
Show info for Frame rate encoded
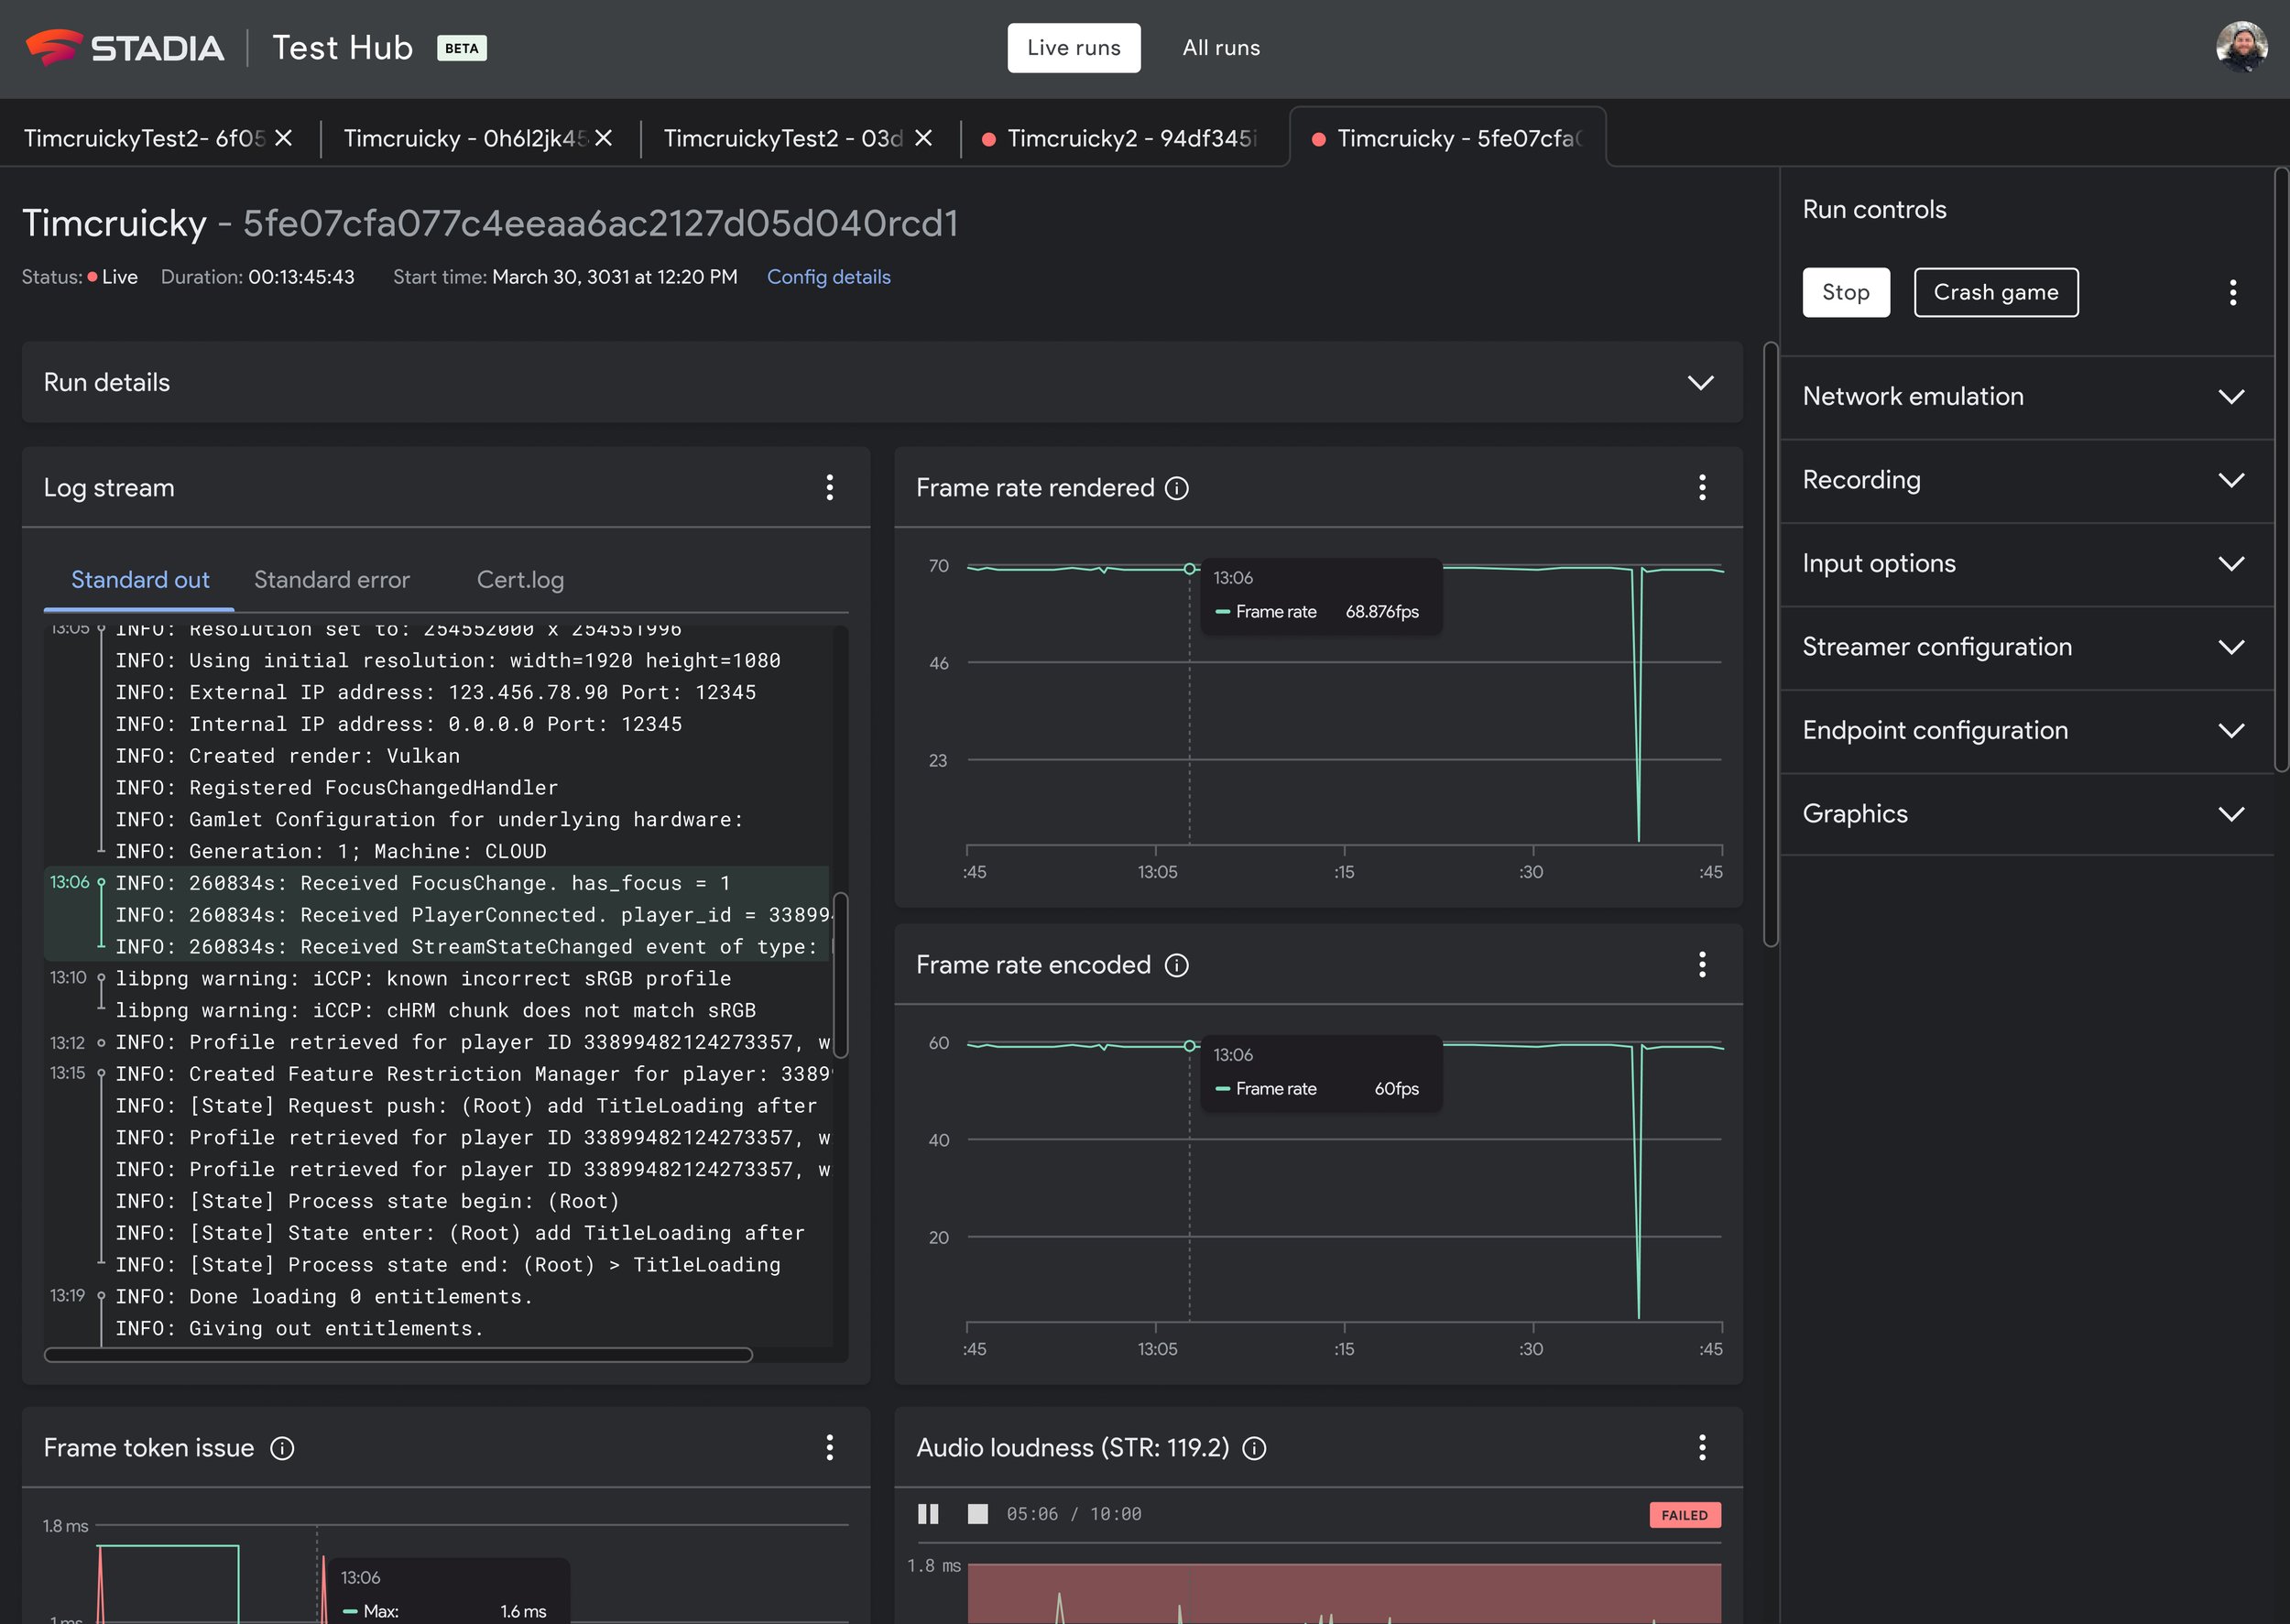pyautogui.click(x=1176, y=965)
